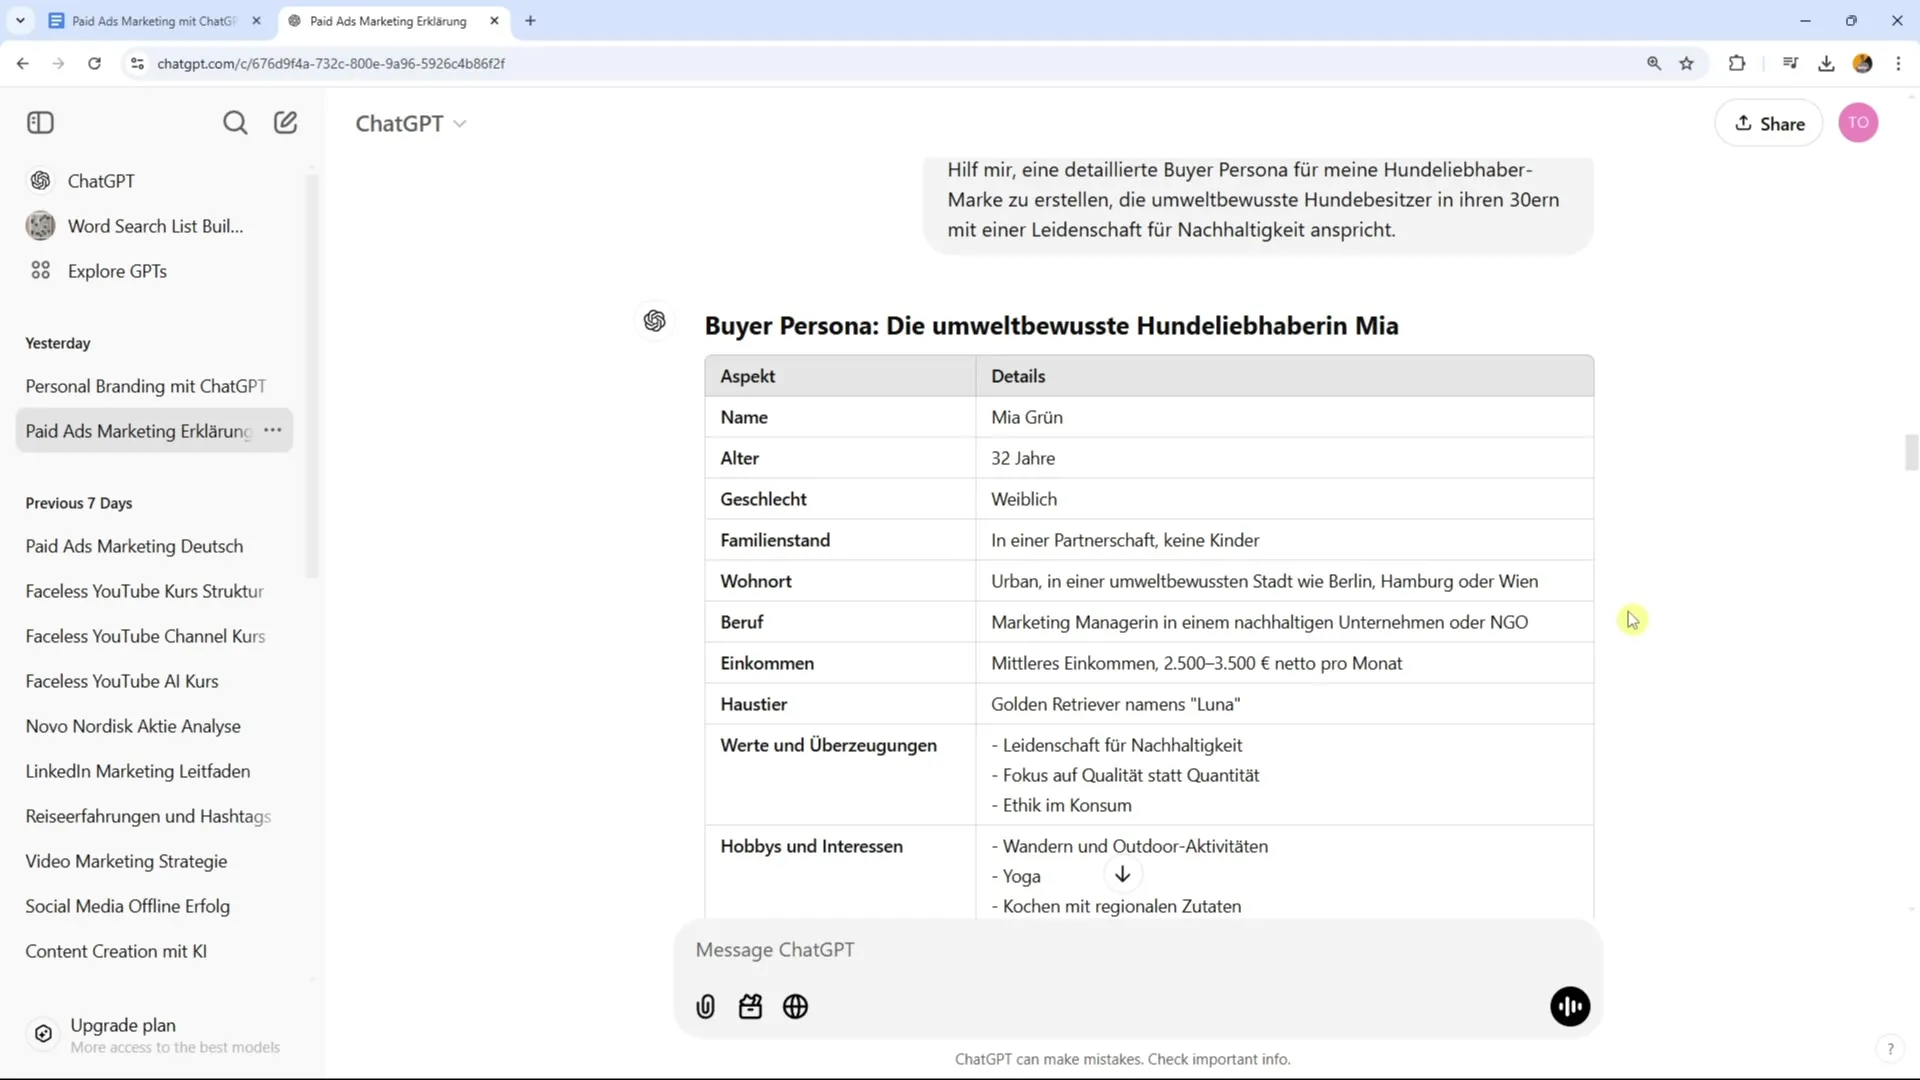
Task: Click the Buyer Persona heading text
Action: click(x=1051, y=326)
